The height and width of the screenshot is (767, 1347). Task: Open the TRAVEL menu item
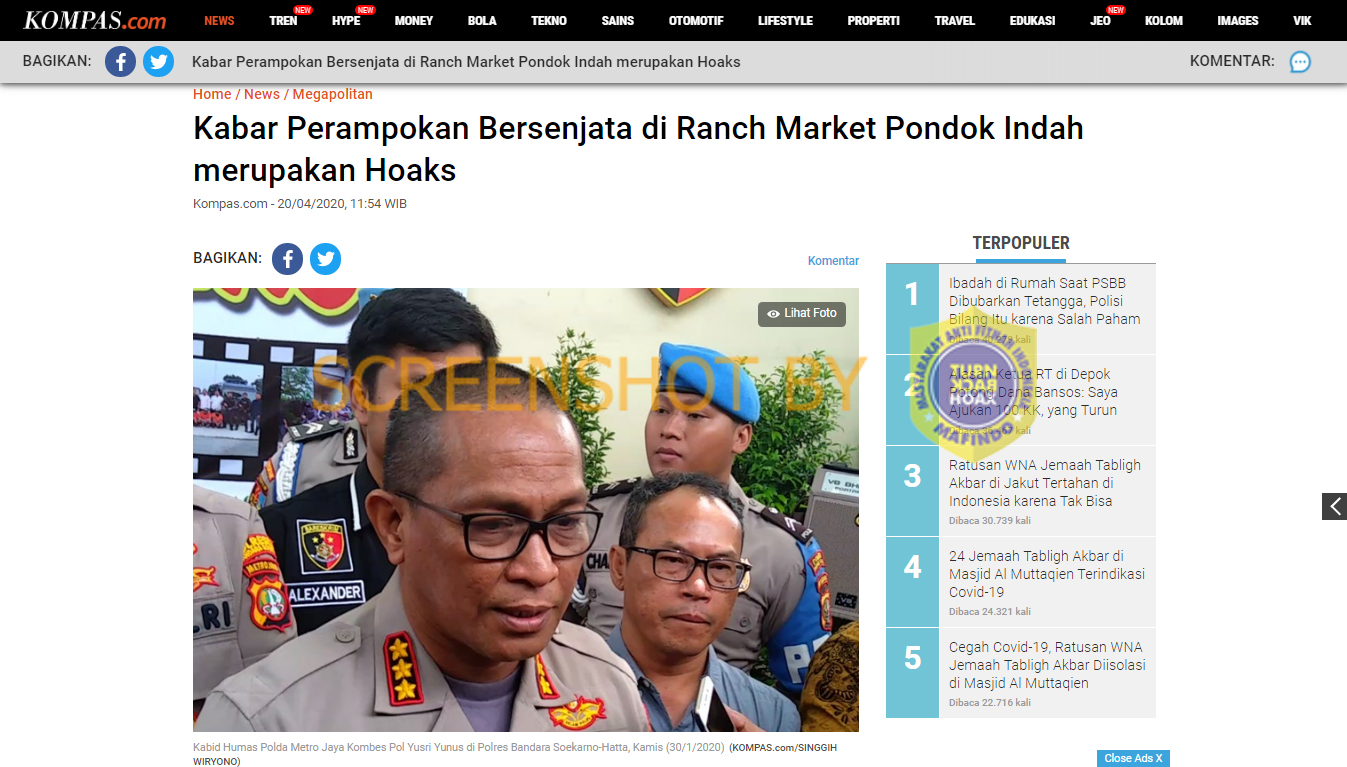pyautogui.click(x=954, y=21)
